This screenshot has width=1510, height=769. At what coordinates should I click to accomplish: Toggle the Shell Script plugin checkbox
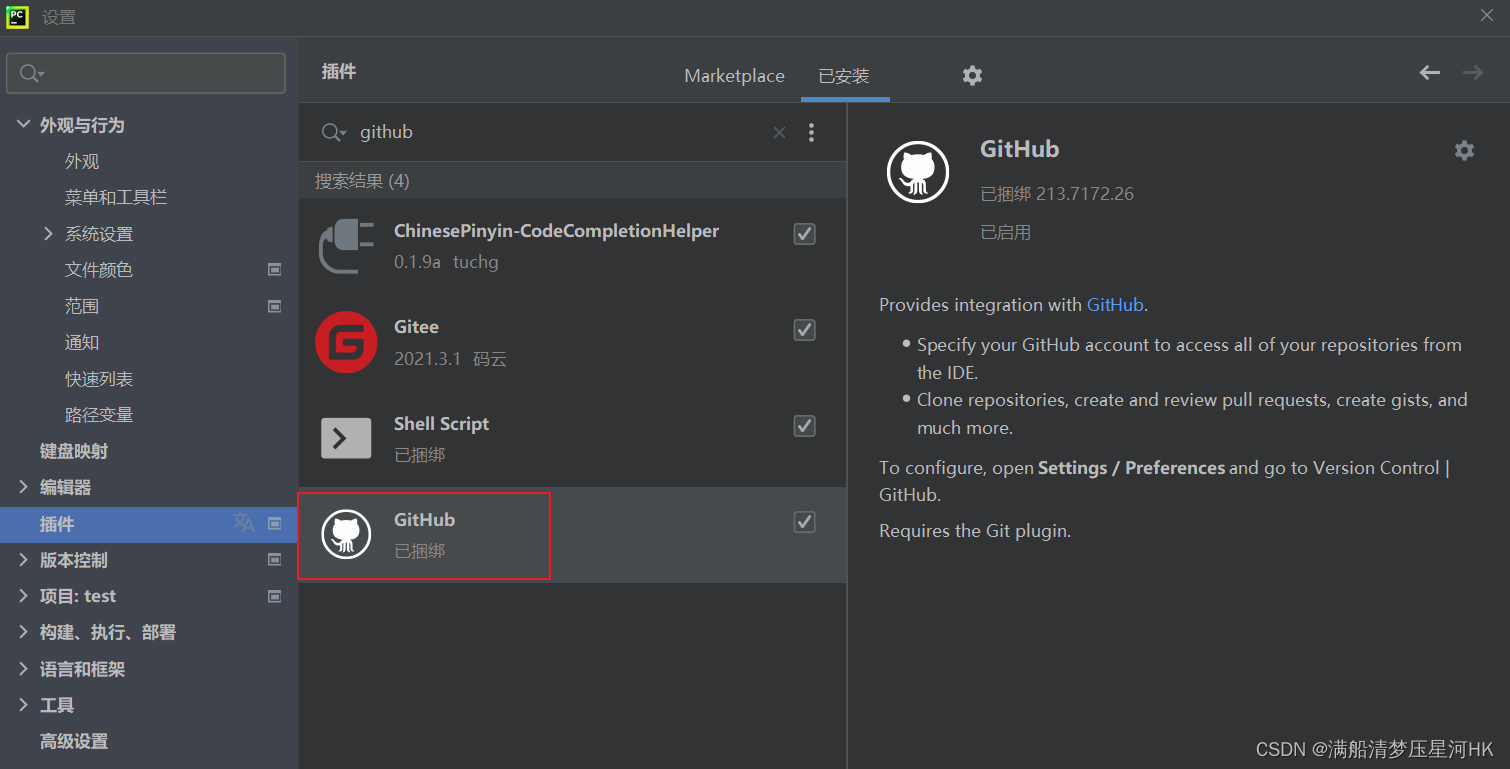[804, 426]
